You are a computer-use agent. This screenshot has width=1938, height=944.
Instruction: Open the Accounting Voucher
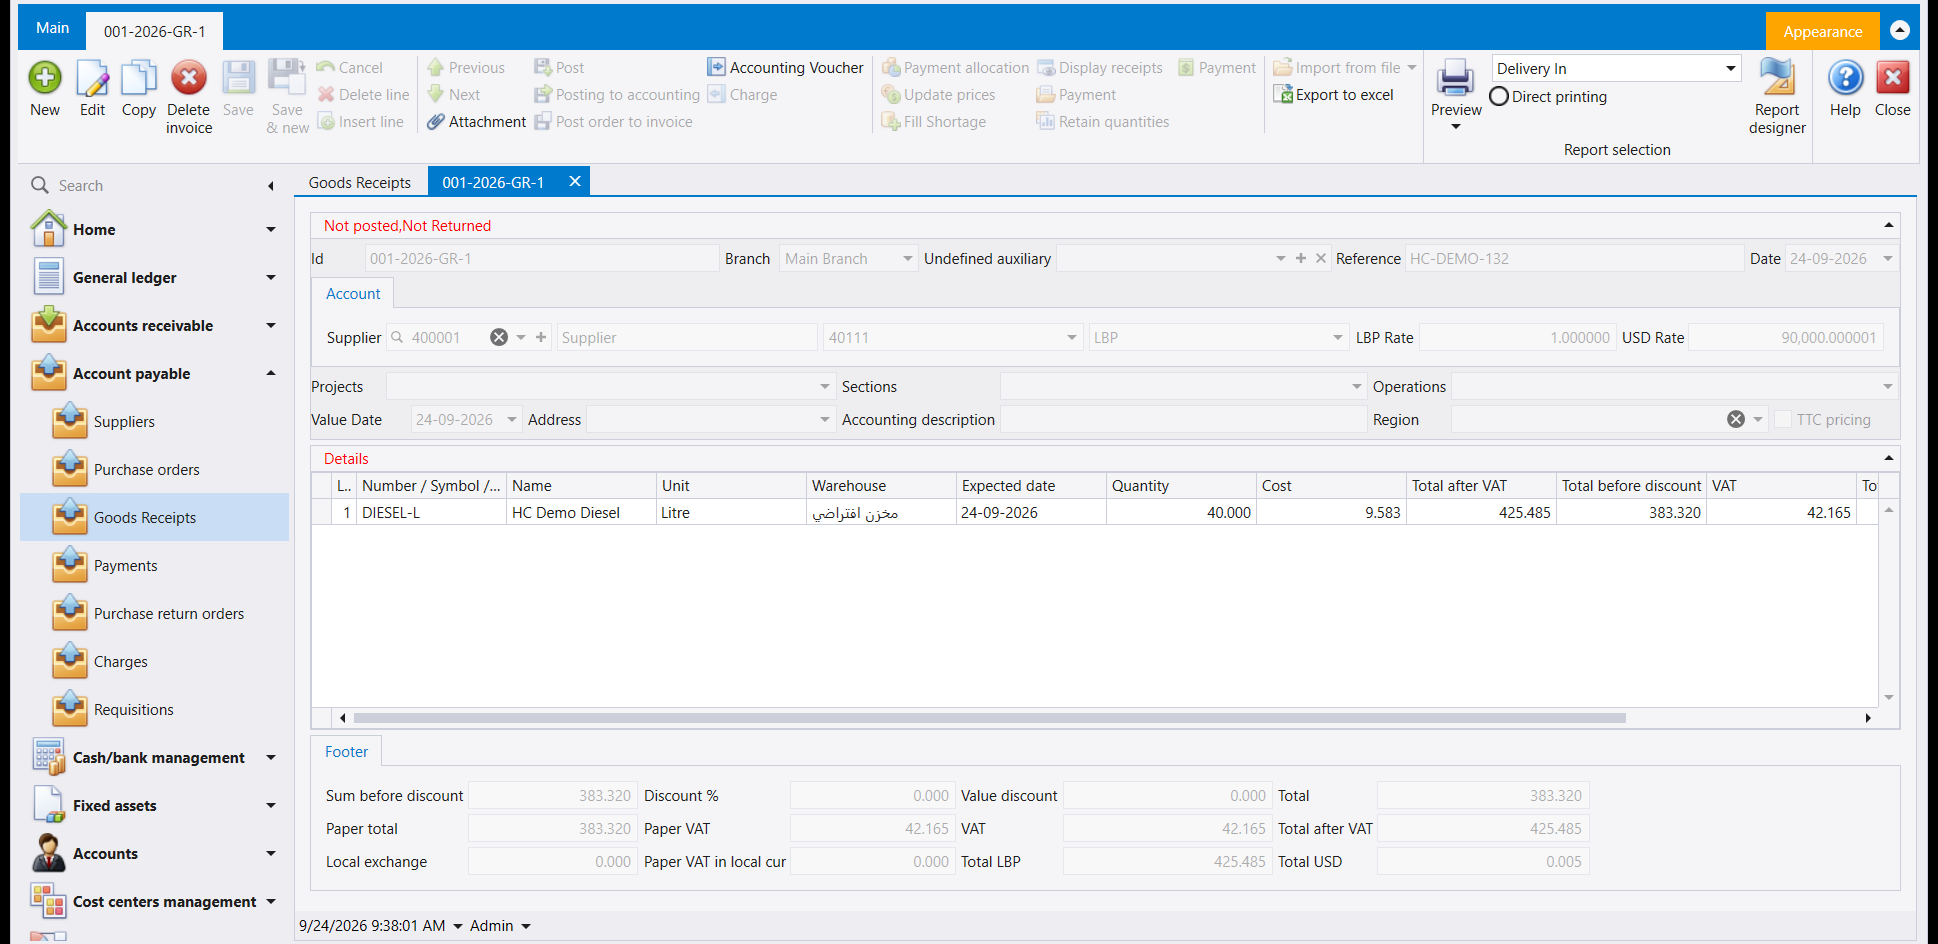coord(785,67)
